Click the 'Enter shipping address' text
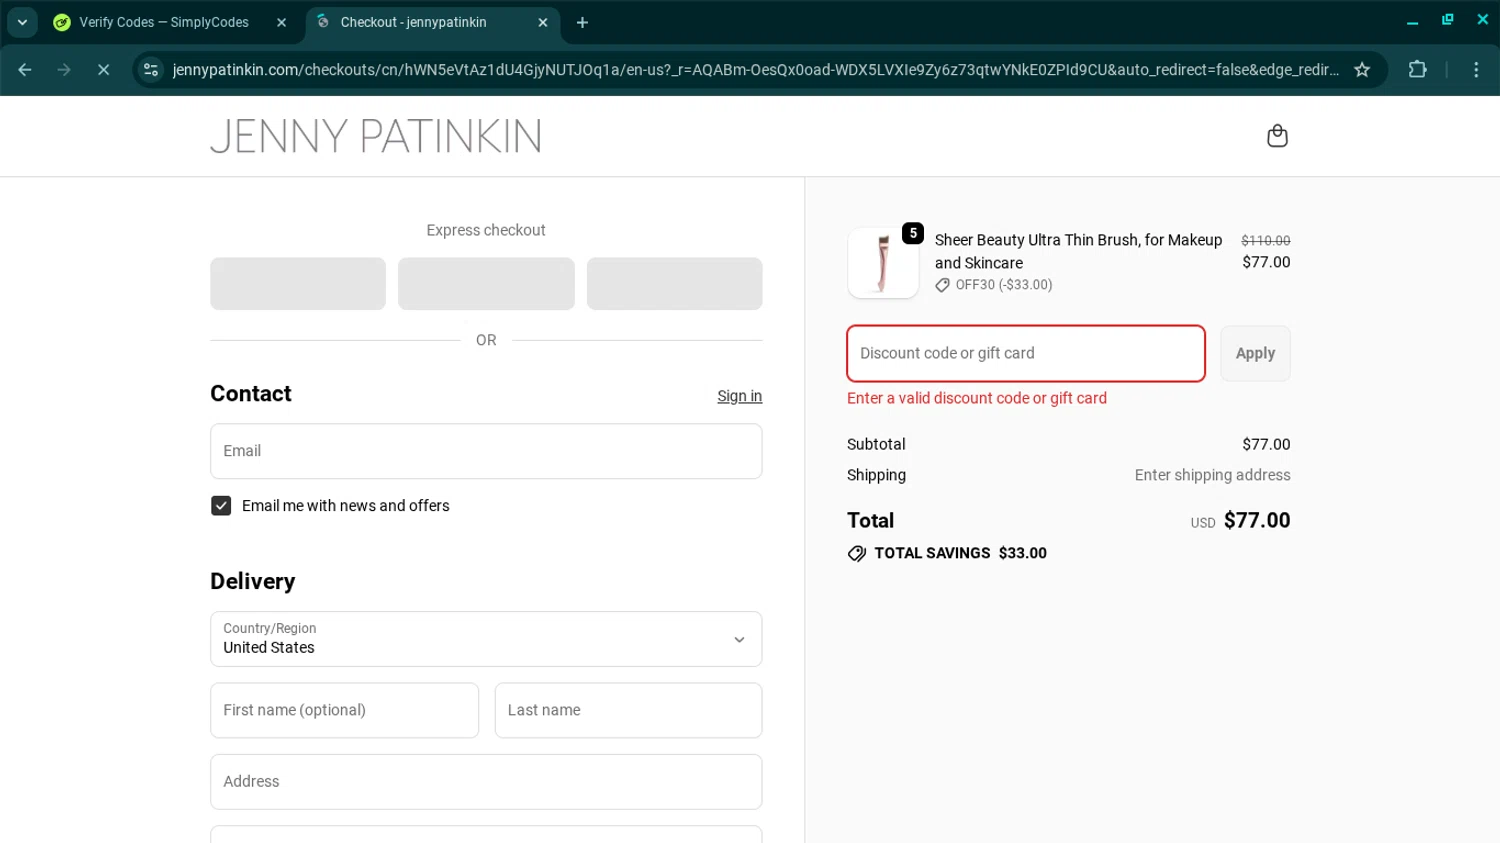The image size is (1500, 843). click(x=1212, y=475)
